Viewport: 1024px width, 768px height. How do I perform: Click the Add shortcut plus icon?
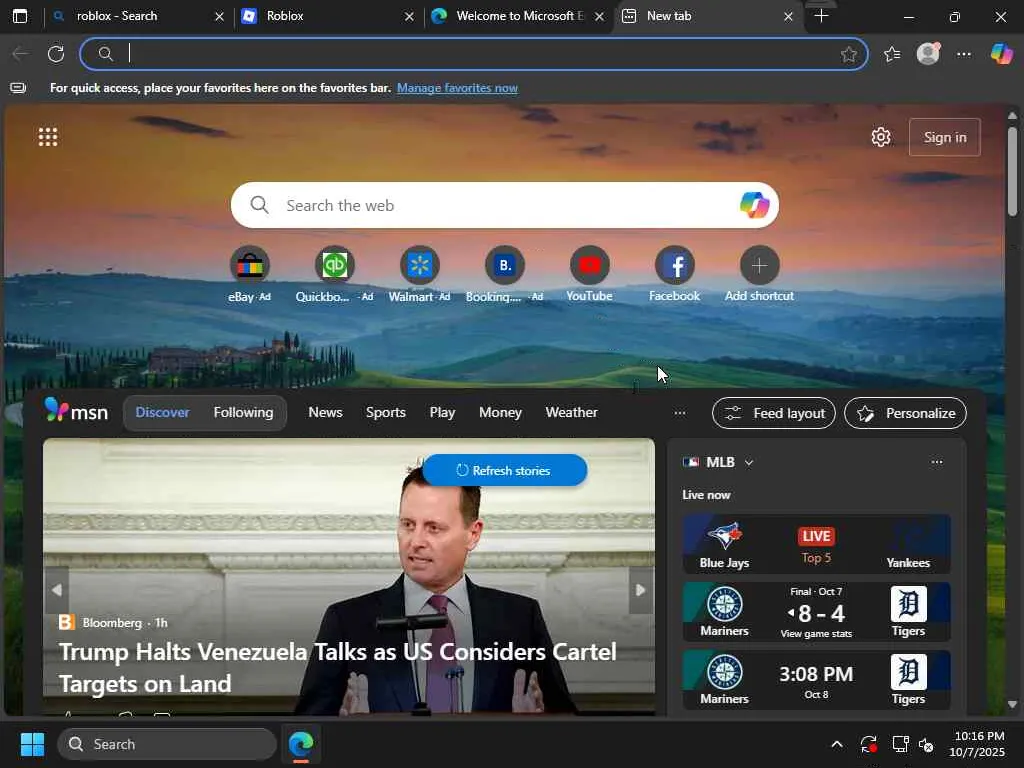(759, 265)
